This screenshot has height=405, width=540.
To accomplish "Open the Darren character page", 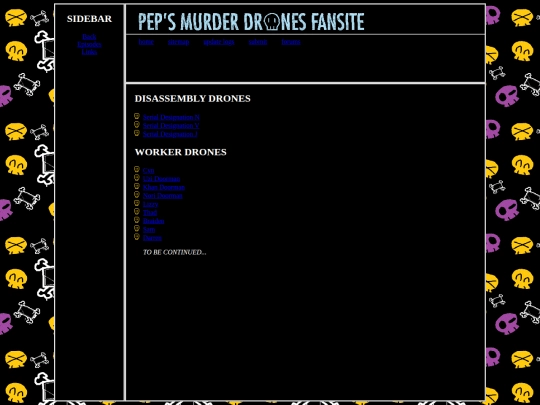I will point(152,238).
